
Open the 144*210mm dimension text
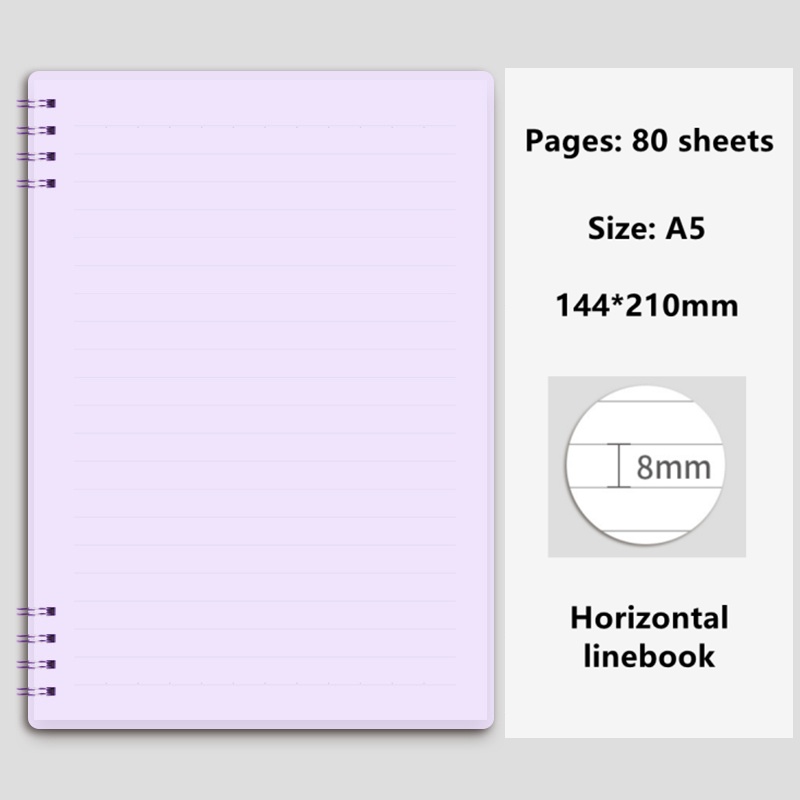650,300
